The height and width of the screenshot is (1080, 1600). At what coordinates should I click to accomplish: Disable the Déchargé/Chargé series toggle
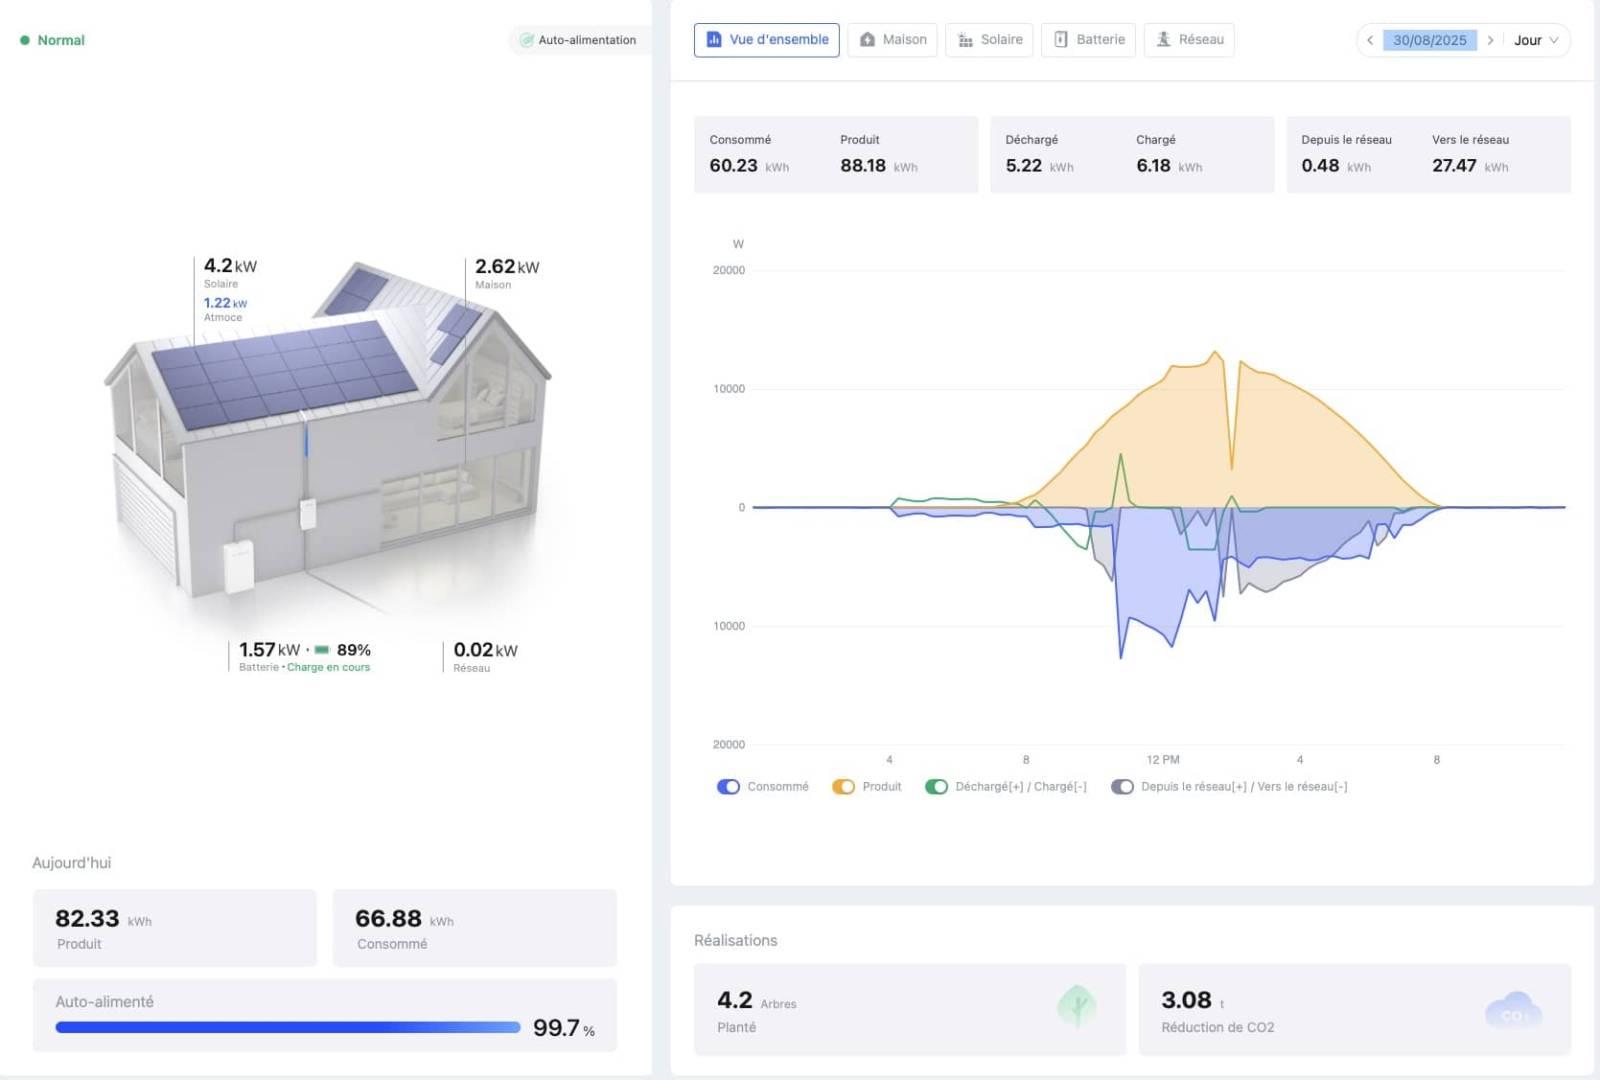tap(936, 787)
